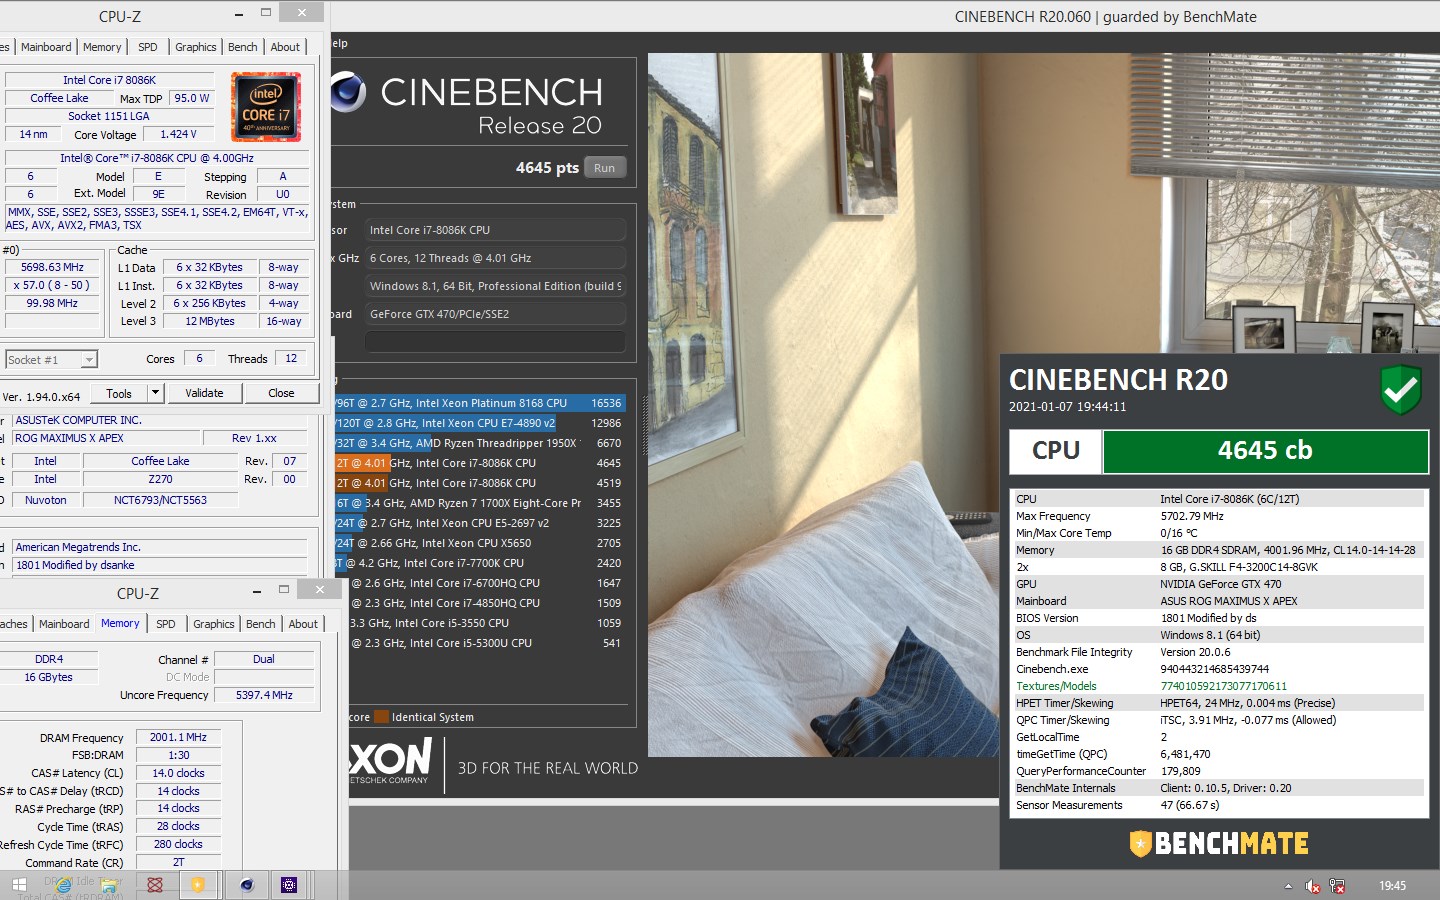The width and height of the screenshot is (1440, 900).
Task: Click the Close button in CPU-Z
Action: (281, 393)
